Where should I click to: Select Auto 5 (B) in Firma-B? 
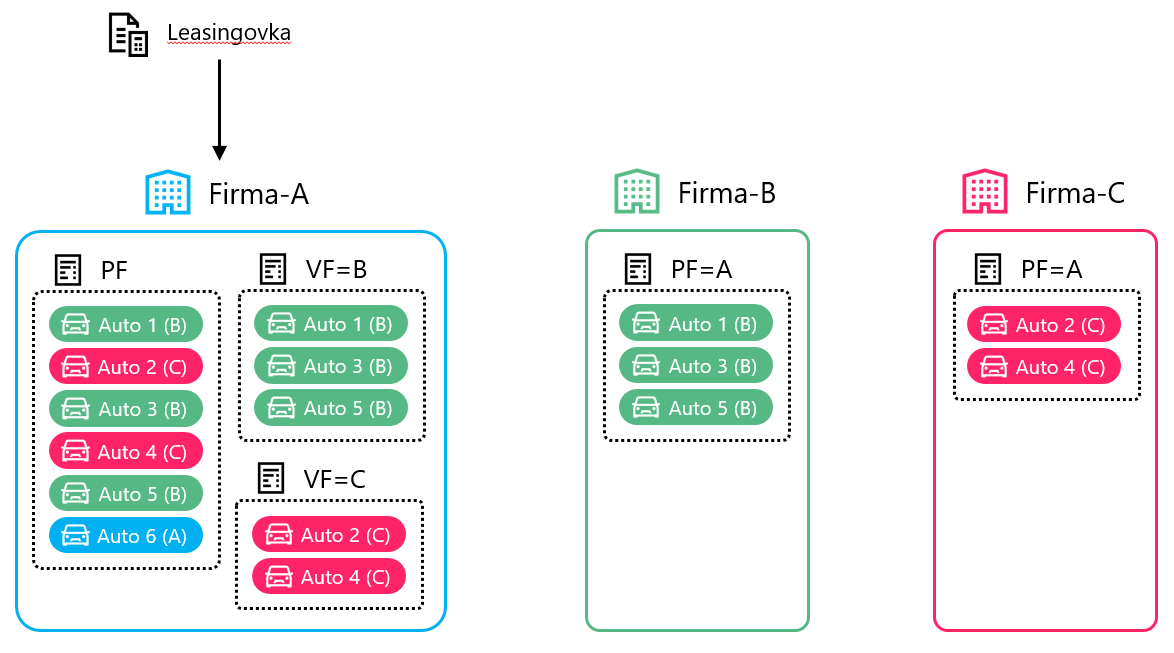pos(696,408)
